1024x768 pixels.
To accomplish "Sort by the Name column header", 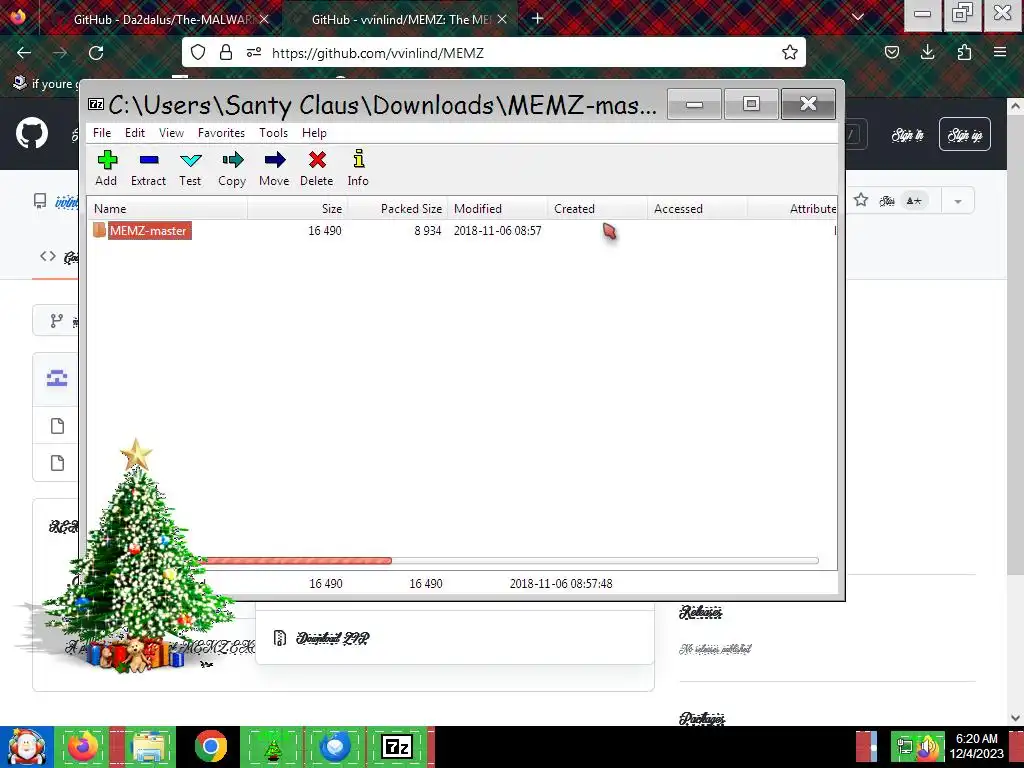I will 168,209.
